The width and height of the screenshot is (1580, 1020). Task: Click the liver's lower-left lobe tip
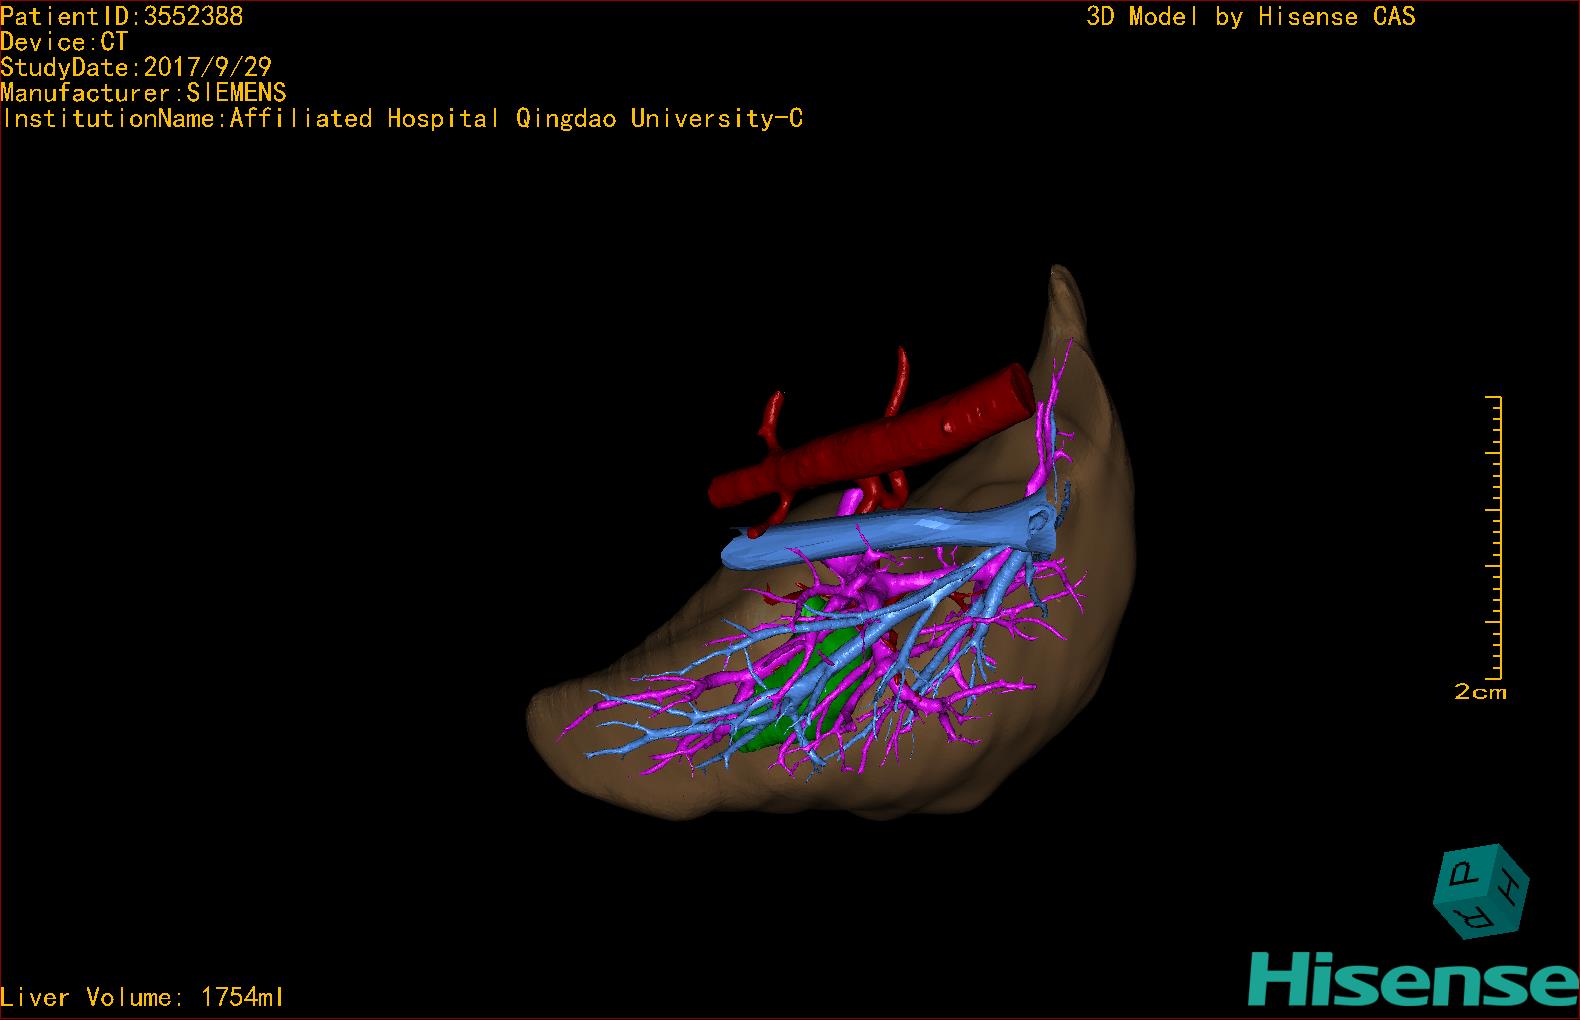[x=545, y=718]
